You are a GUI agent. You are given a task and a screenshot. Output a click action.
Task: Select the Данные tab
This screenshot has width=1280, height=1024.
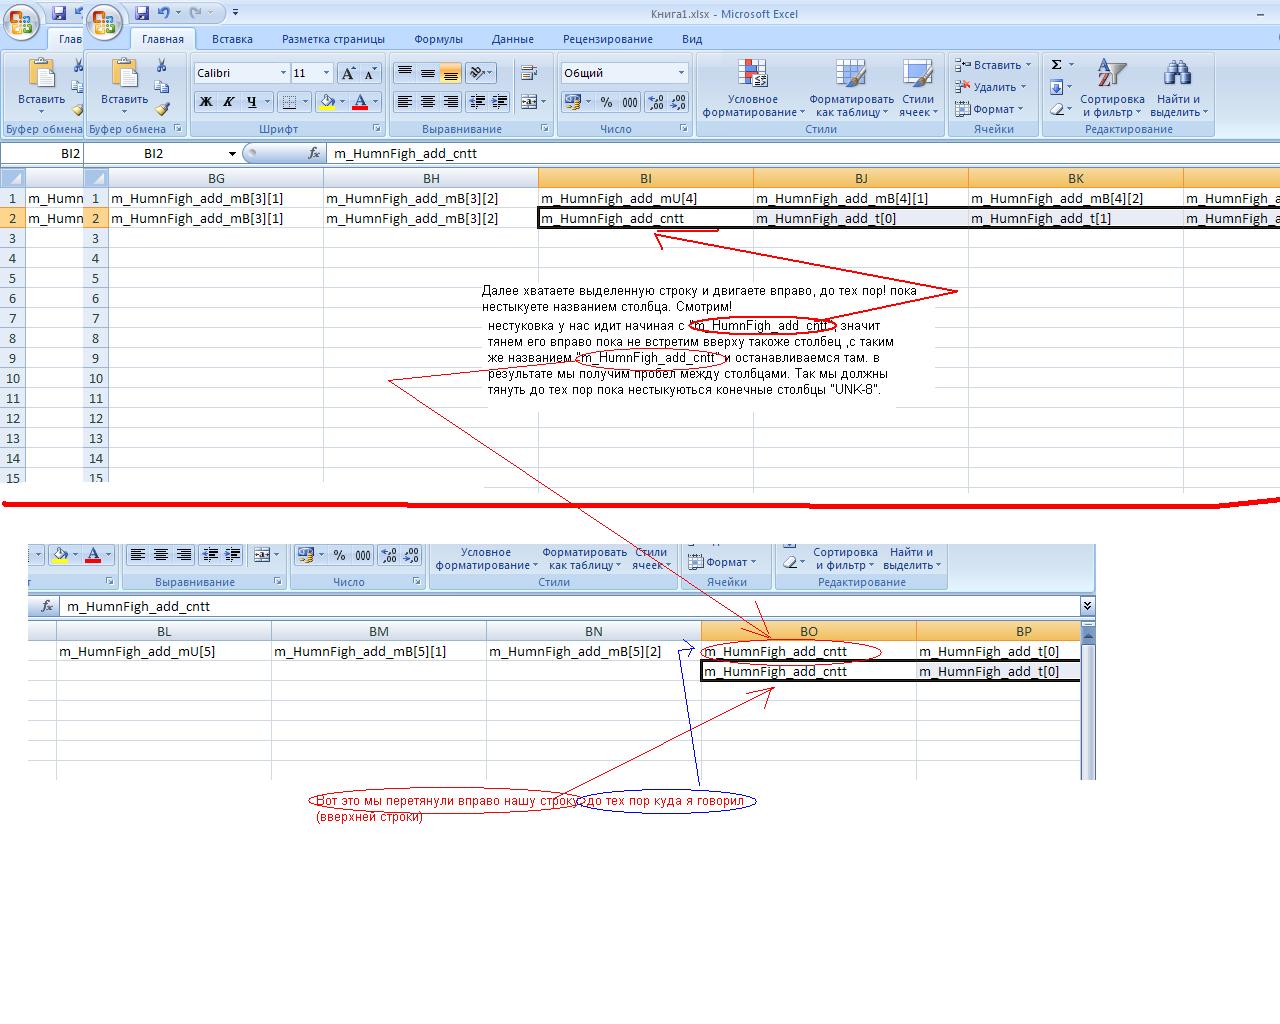[x=512, y=39]
